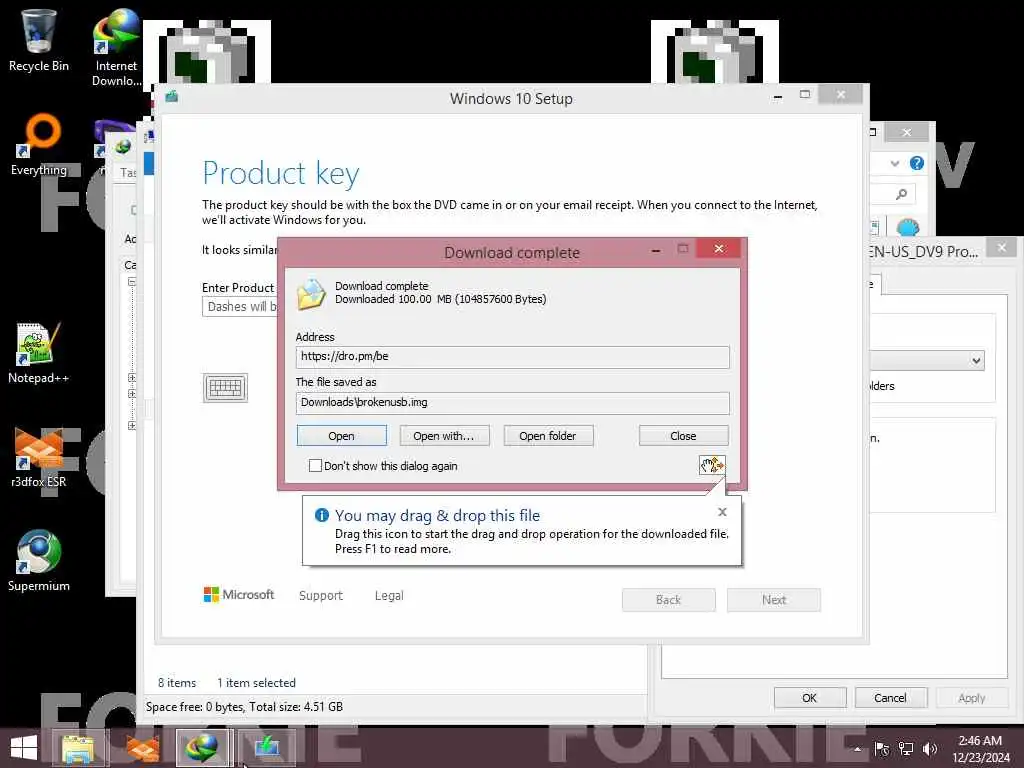Click the Back button in Setup
The height and width of the screenshot is (768, 1024).
[669, 600]
